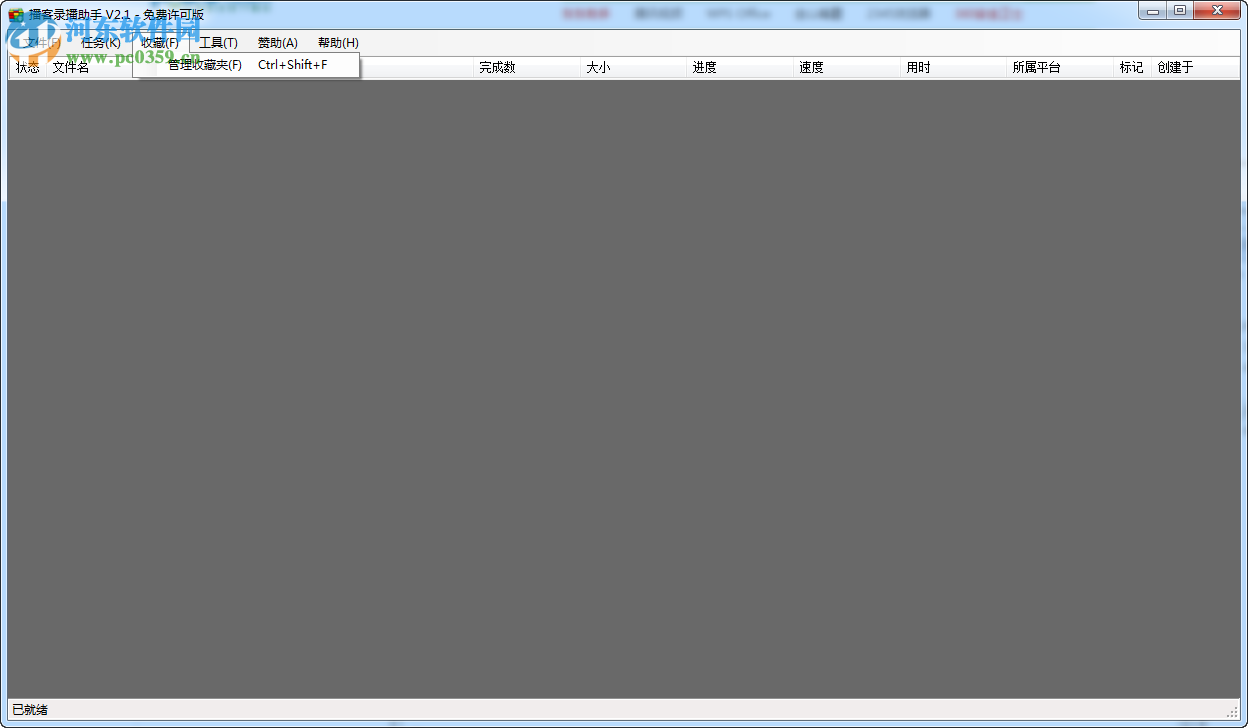Sort tasks by the 状态 column
Image resolution: width=1248 pixels, height=728 pixels.
(x=27, y=67)
